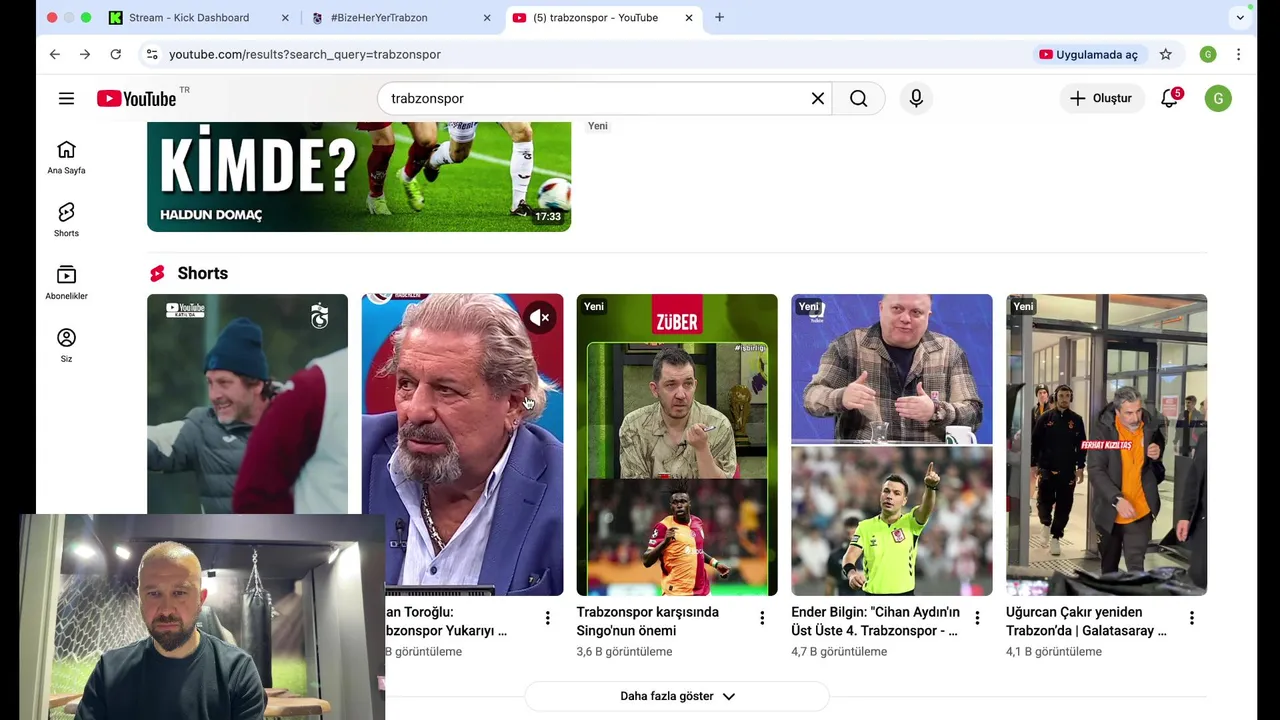1280x720 pixels.
Task: Bookmark this page with the star icon
Action: point(1166,54)
